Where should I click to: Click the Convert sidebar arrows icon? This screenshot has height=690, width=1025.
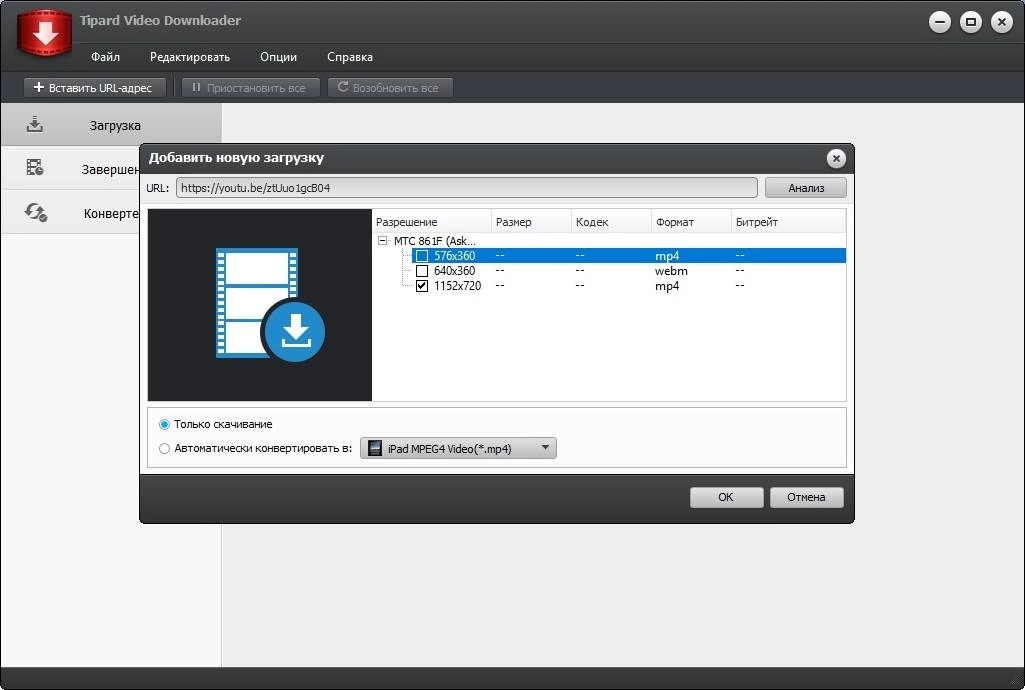pyautogui.click(x=35, y=212)
